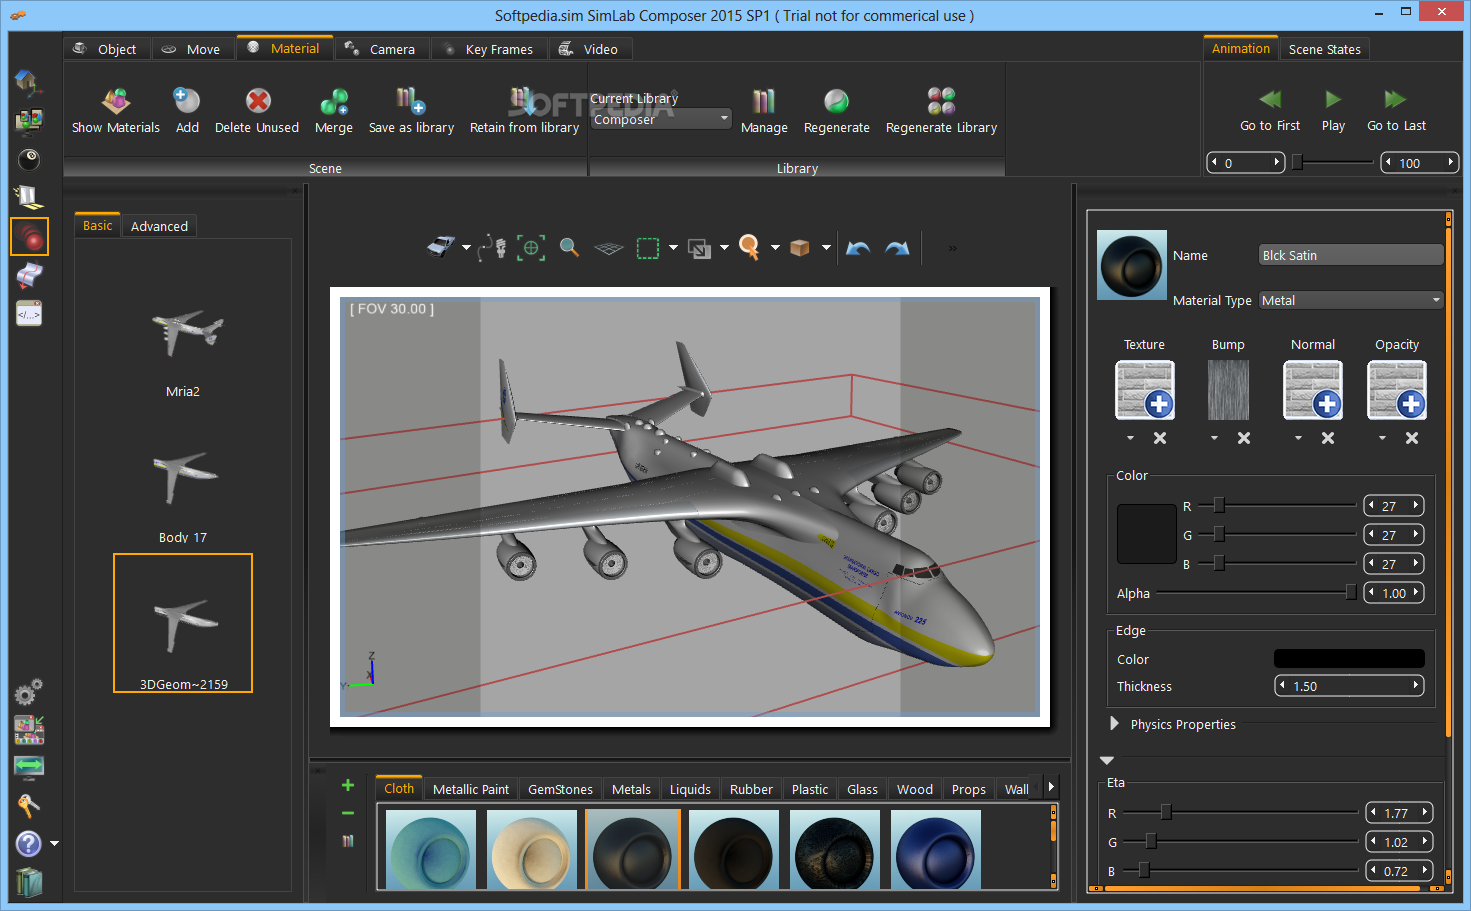Click the Edge Color black swatch
The height and width of the screenshot is (911, 1471).
(1349, 658)
